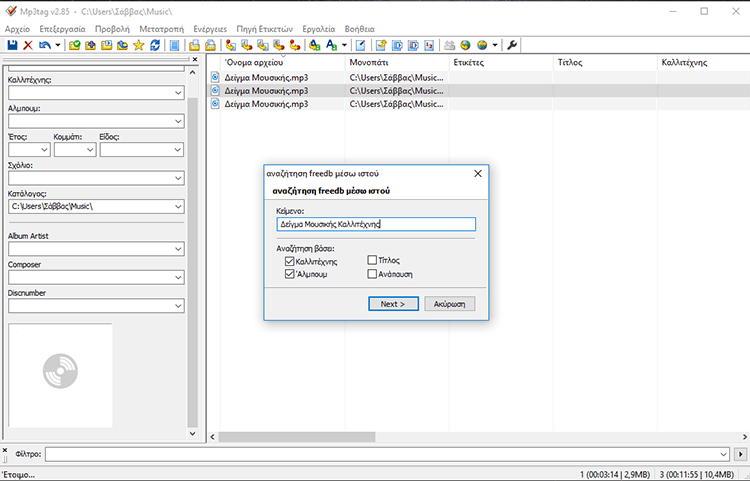
Task: Expand the Discnumber combo box
Action: [178, 306]
